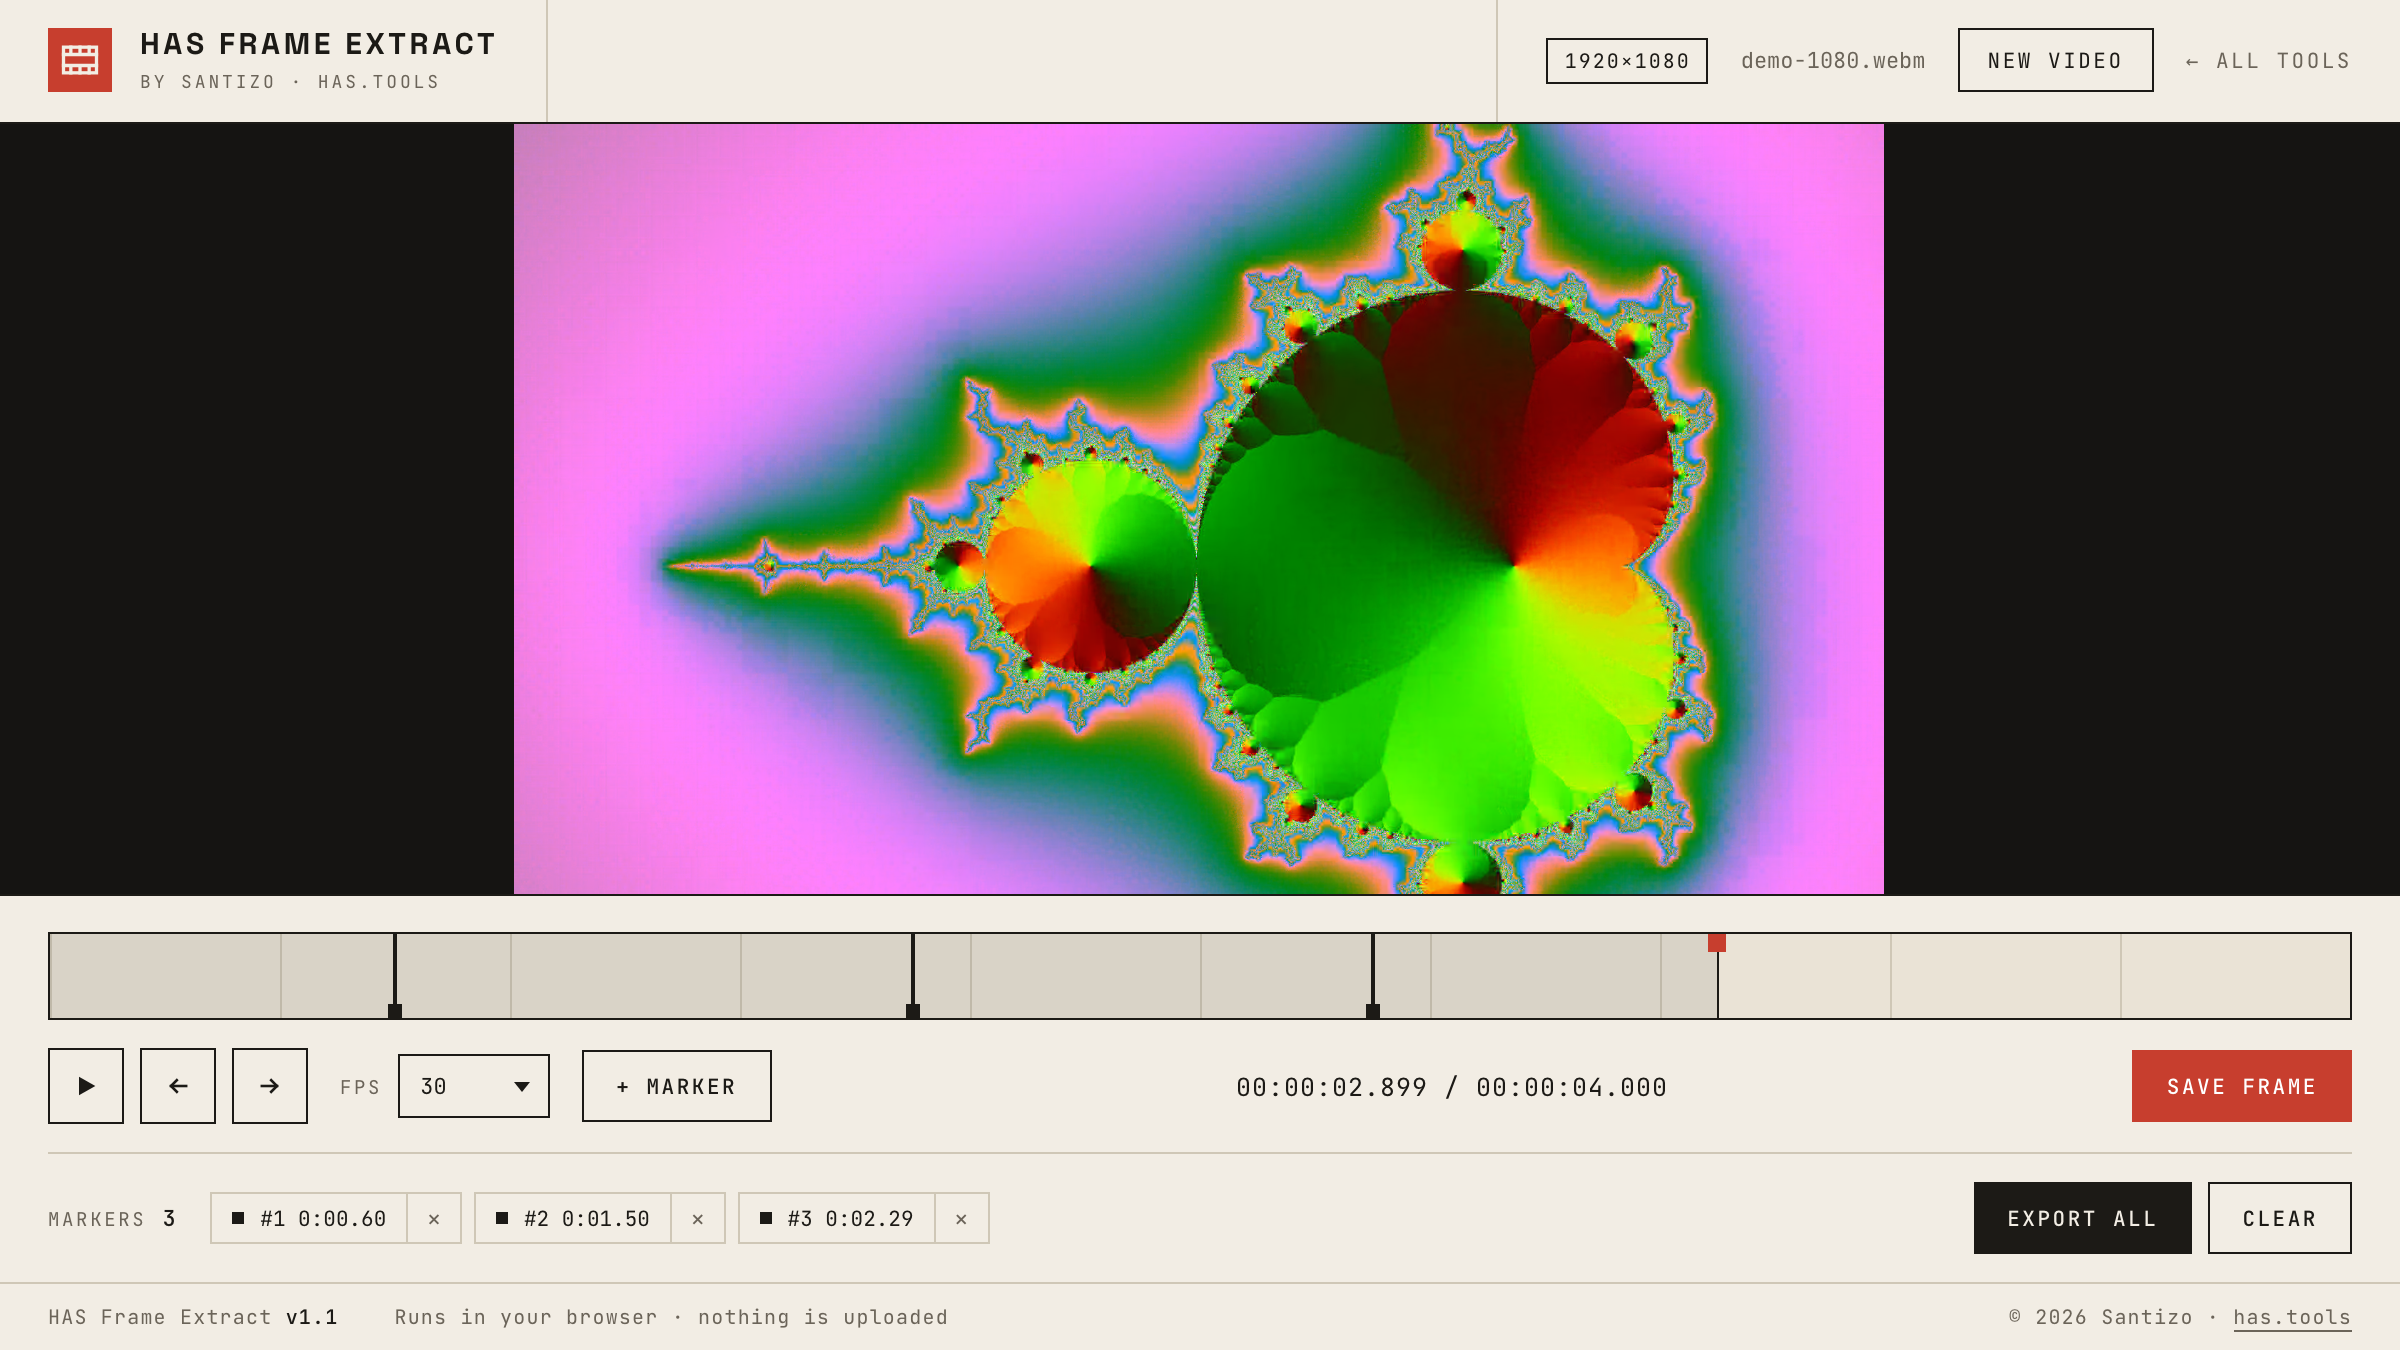
Task: Click the Mandelbrot video preview frame
Action: tap(1199, 509)
